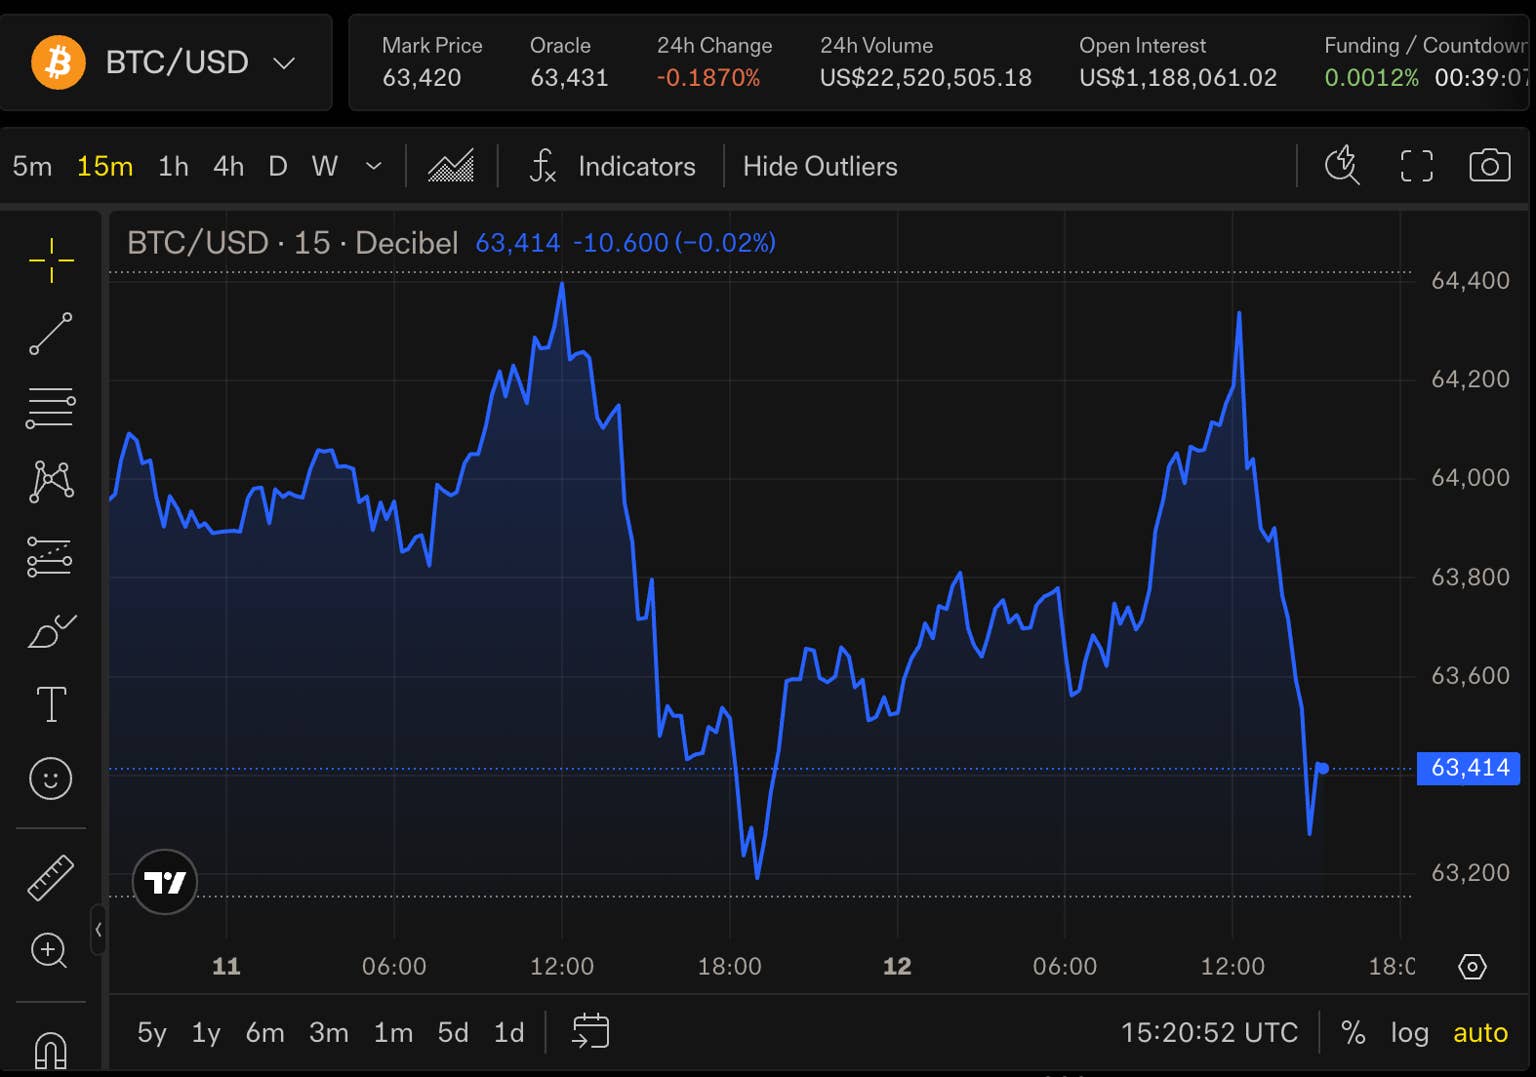Select the 5d date range

tap(453, 1032)
